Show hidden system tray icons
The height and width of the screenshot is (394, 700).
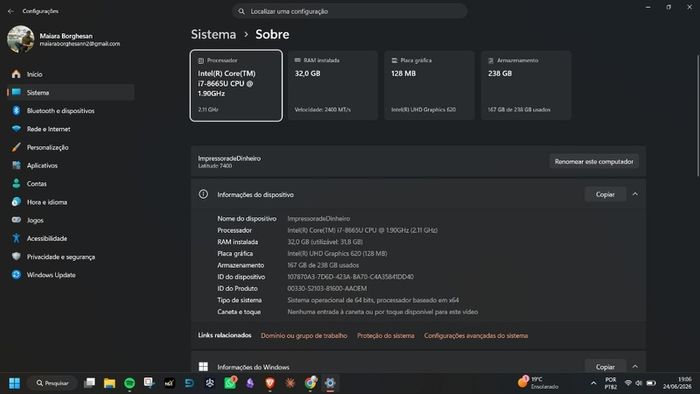coord(593,383)
